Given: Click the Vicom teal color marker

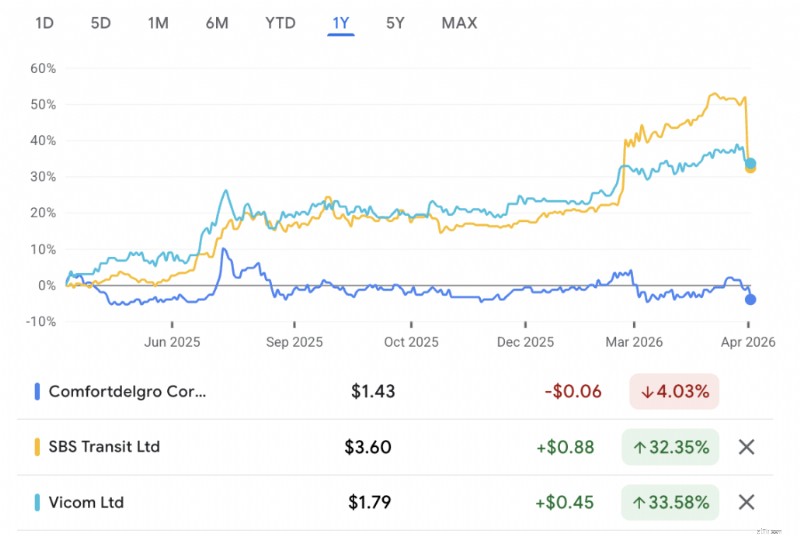Looking at the screenshot, I should (37, 502).
